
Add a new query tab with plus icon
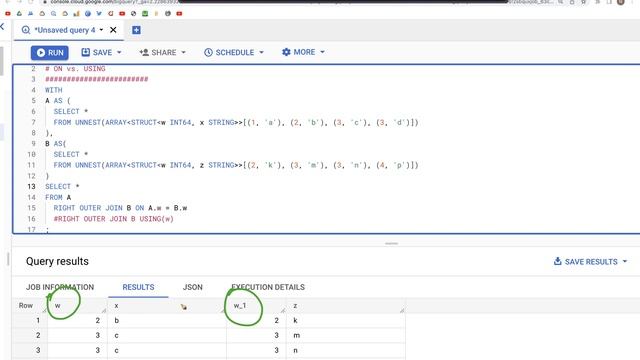pyautogui.click(x=136, y=30)
